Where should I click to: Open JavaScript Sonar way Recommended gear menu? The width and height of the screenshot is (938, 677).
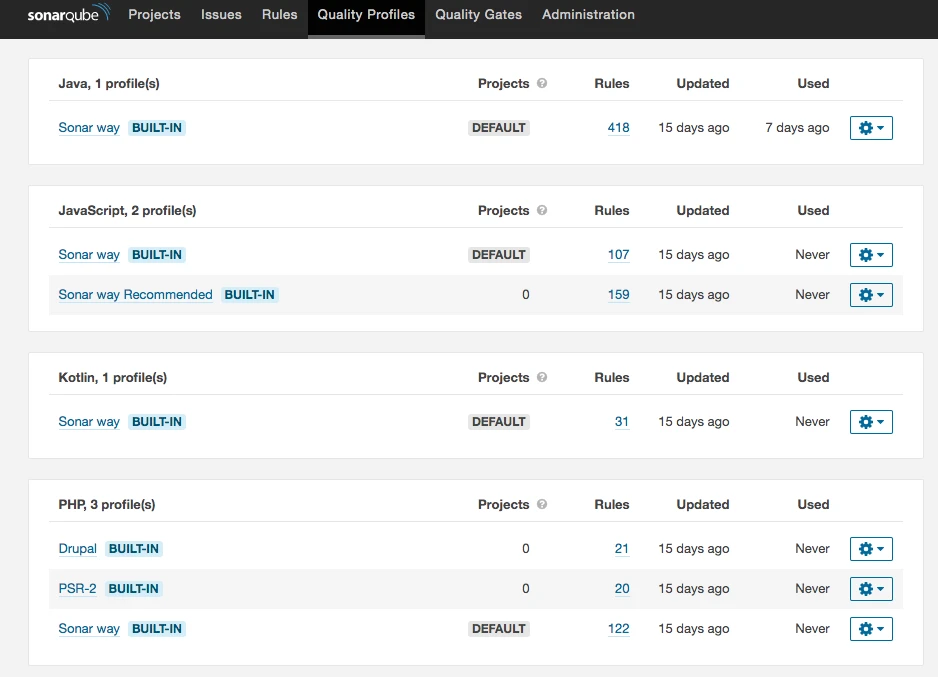tap(871, 295)
